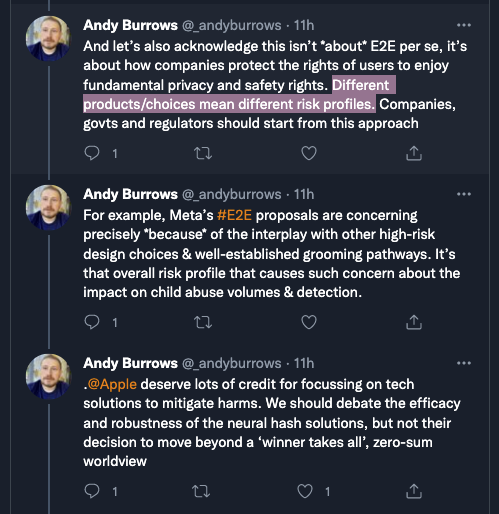This screenshot has width=499, height=514.
Task: Share the tweet about zero-sum worldview
Action: pos(414,492)
